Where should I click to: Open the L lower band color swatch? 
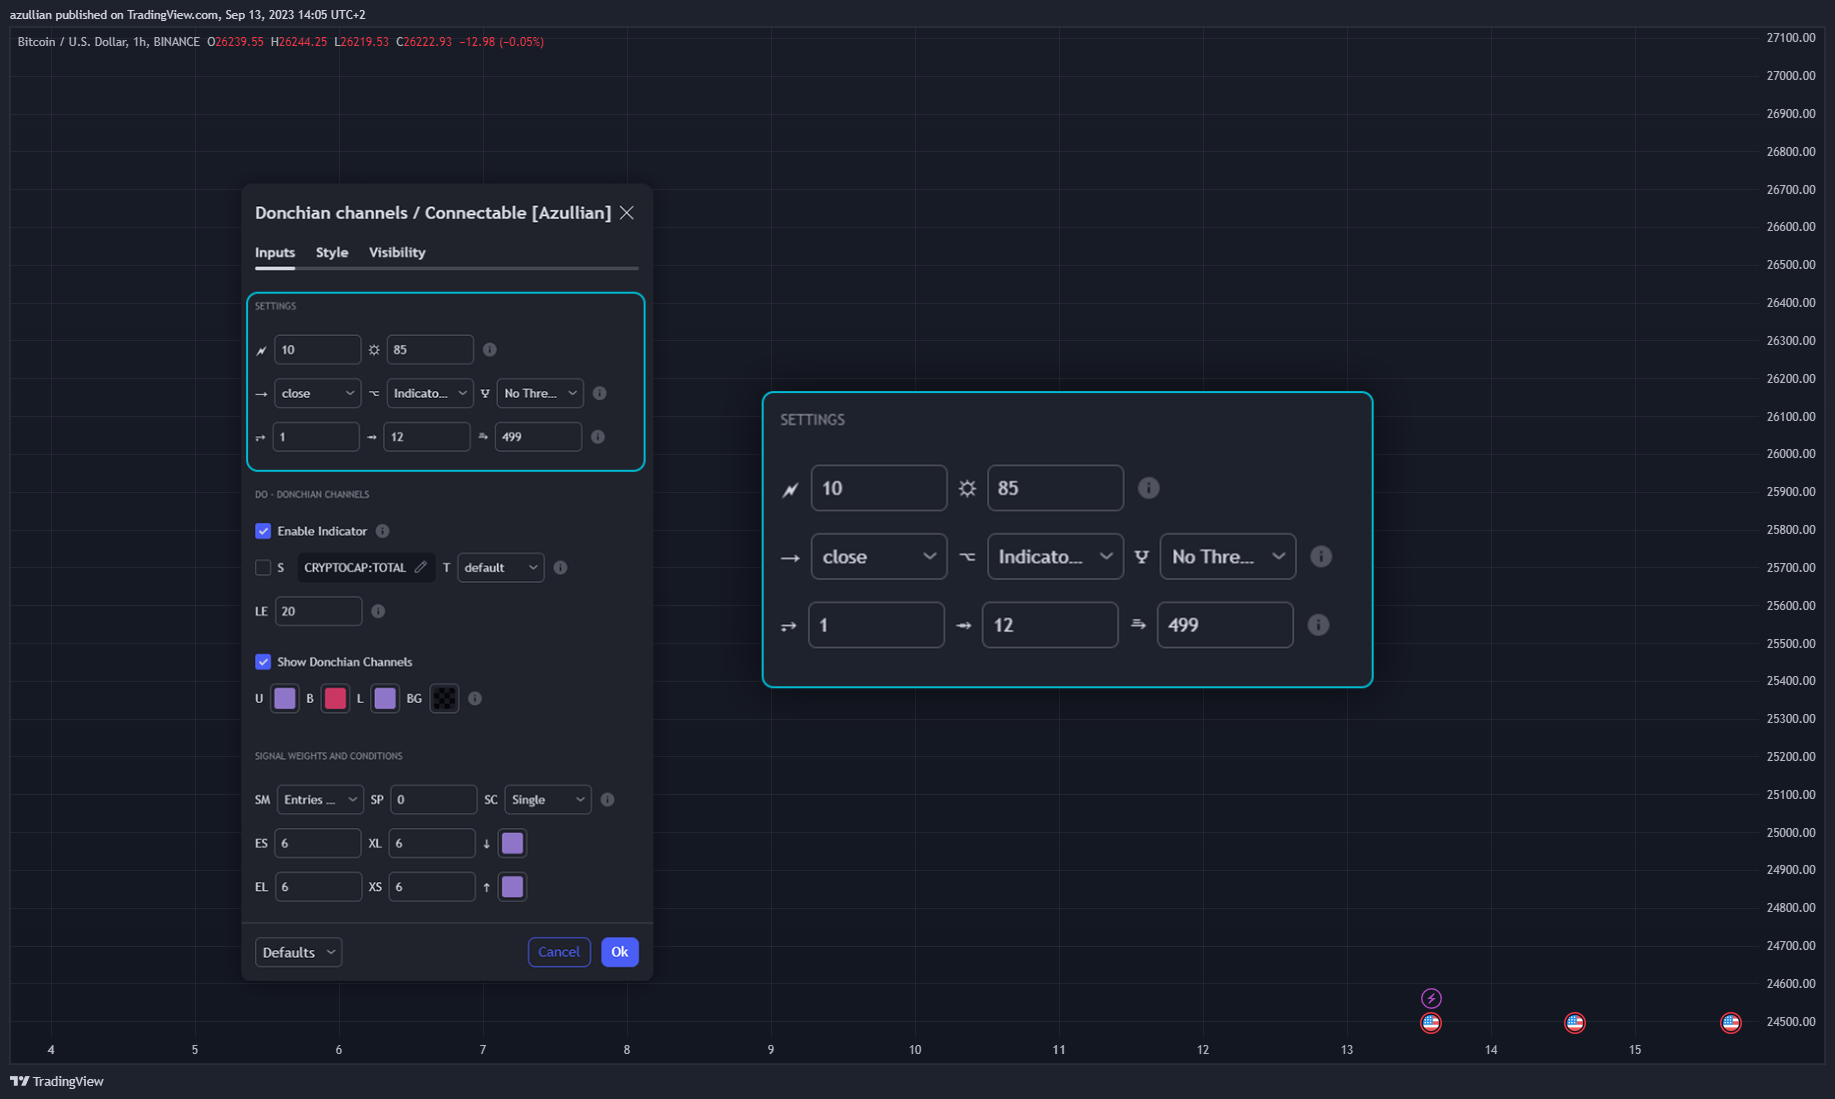pos(385,699)
